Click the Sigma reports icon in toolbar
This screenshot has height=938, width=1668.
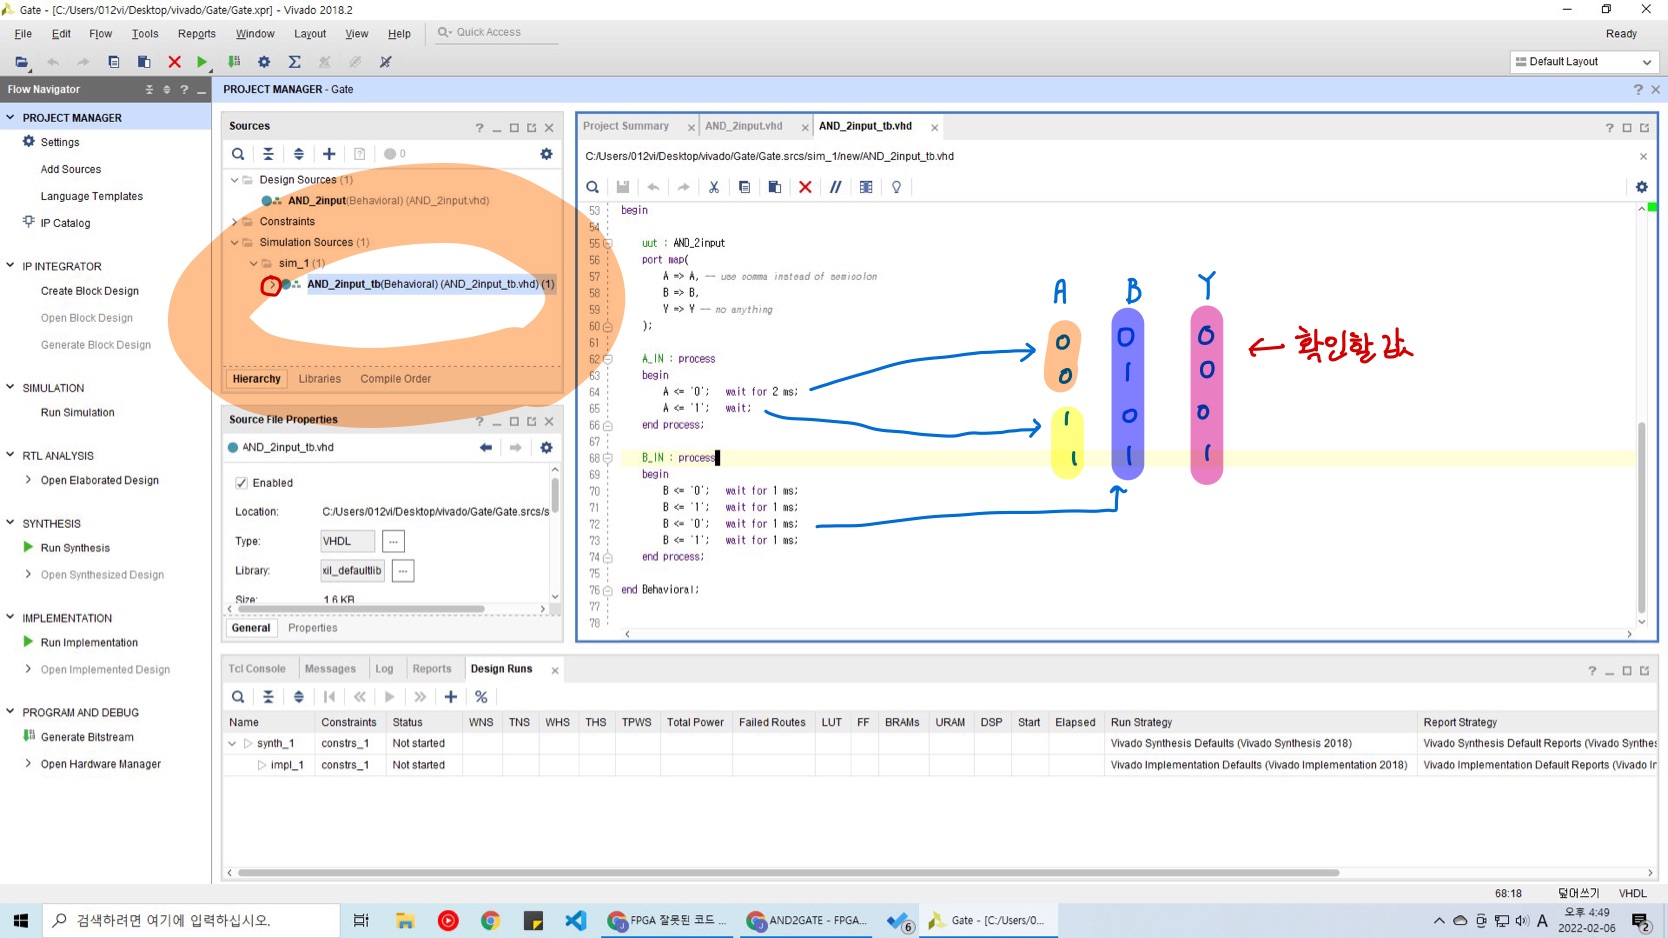(x=294, y=62)
